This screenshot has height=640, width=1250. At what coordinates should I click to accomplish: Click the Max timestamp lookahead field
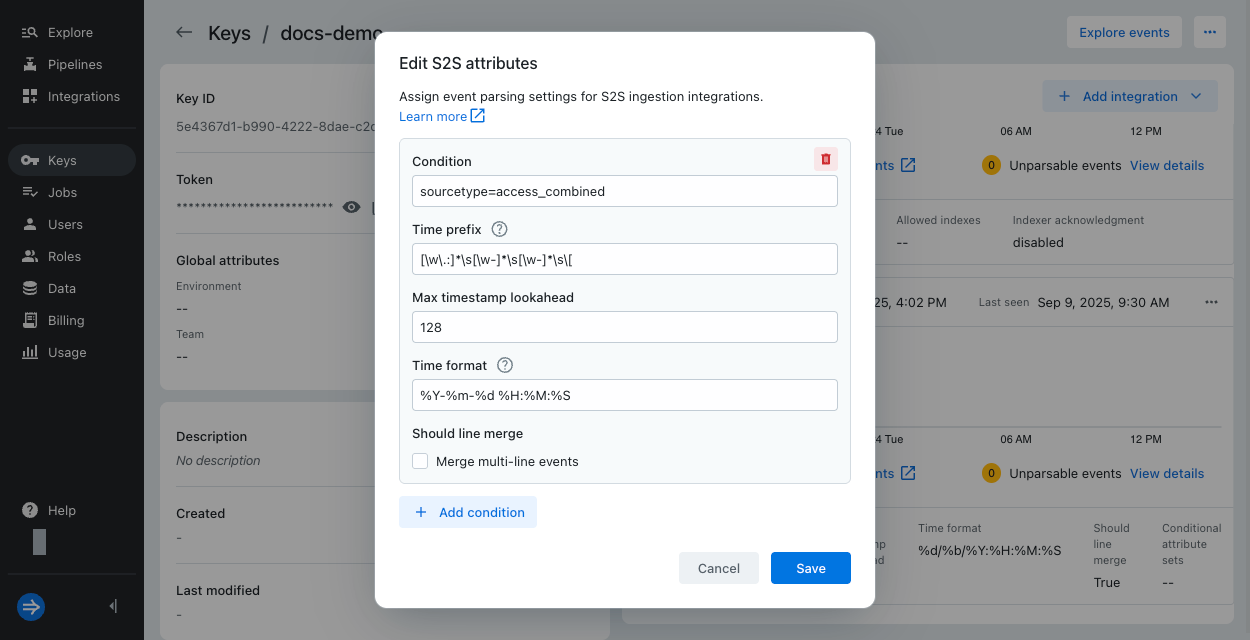point(624,327)
